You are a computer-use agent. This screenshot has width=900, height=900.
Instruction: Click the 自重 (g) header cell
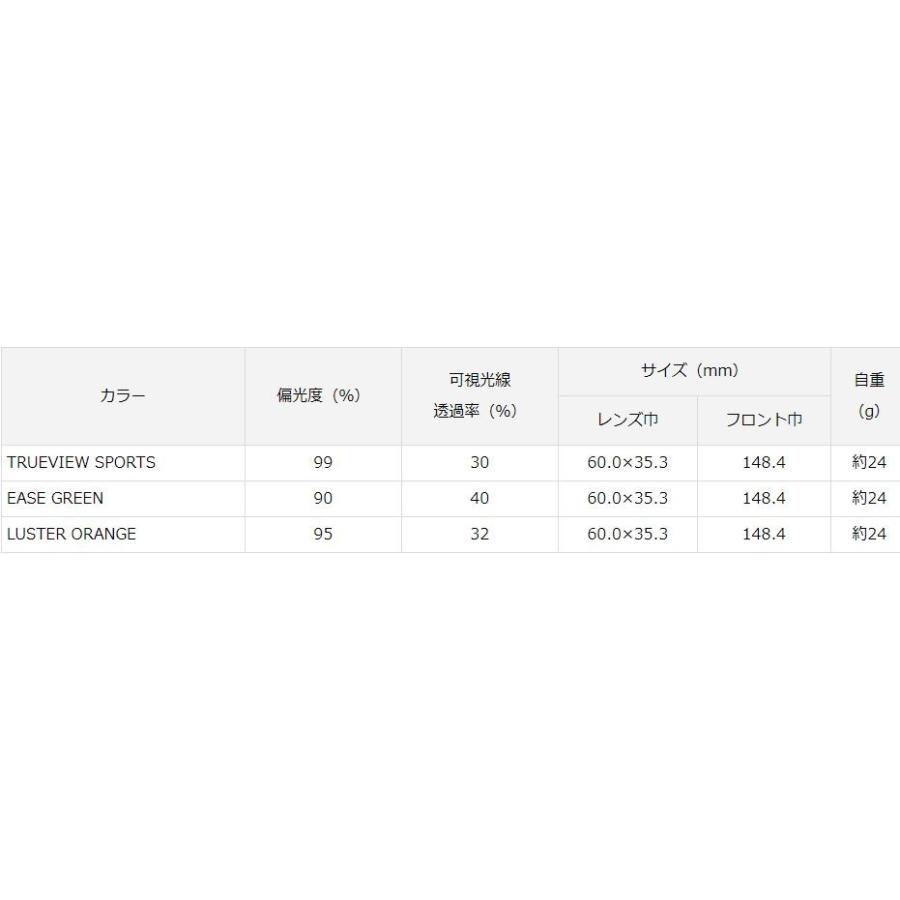(868, 396)
